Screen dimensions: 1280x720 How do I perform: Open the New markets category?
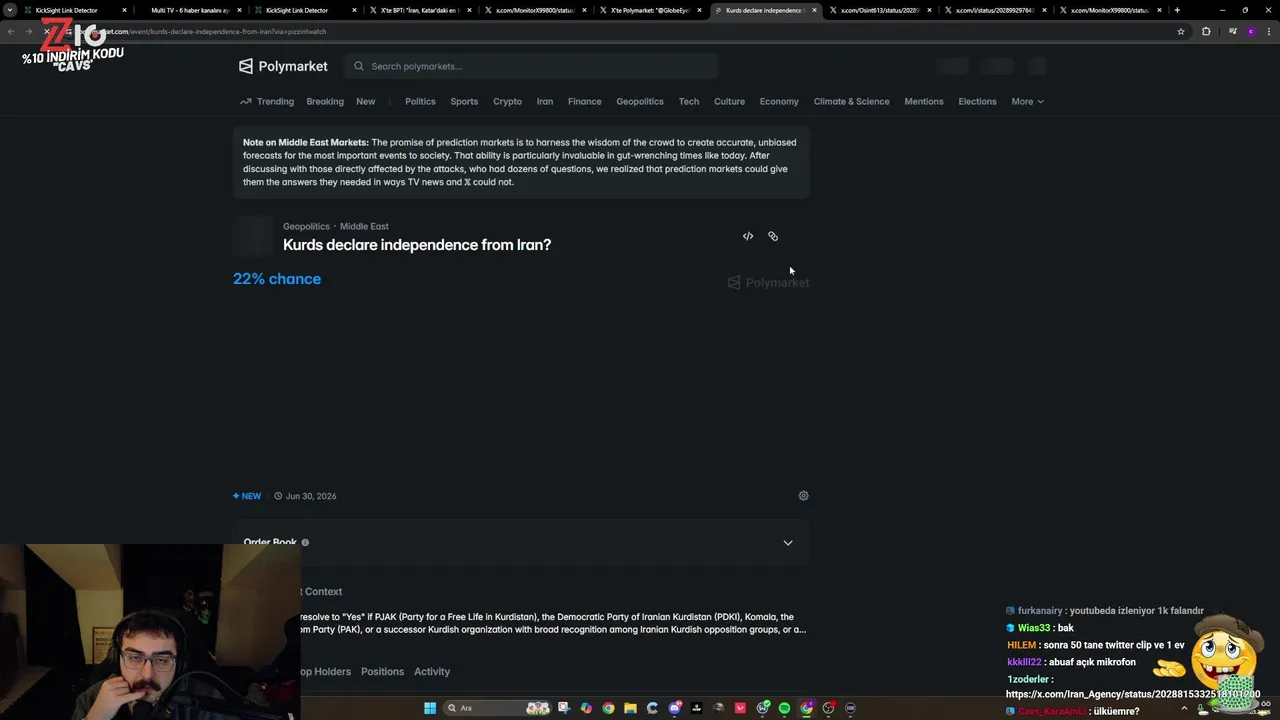(366, 101)
